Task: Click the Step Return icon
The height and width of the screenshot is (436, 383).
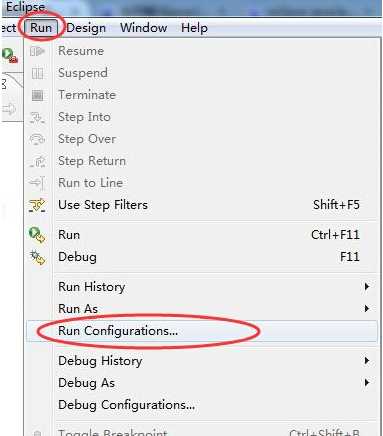Action: point(37,161)
